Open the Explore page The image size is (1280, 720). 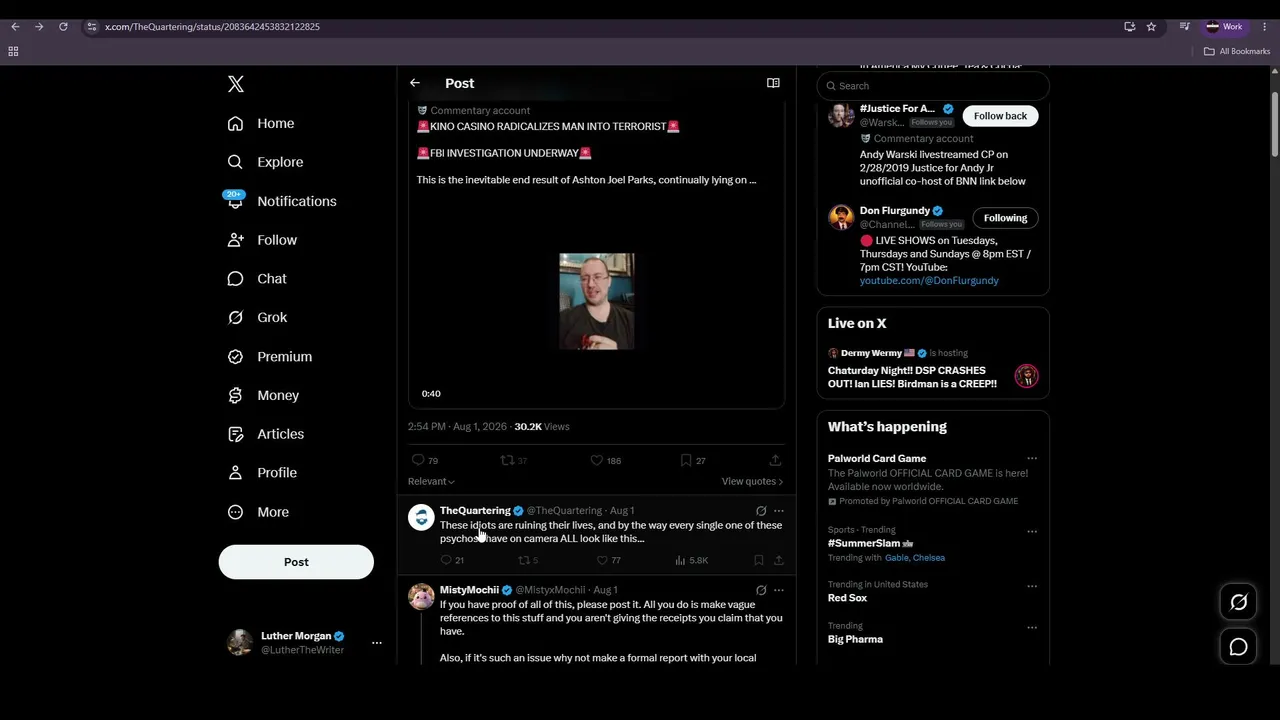[x=265, y=162]
